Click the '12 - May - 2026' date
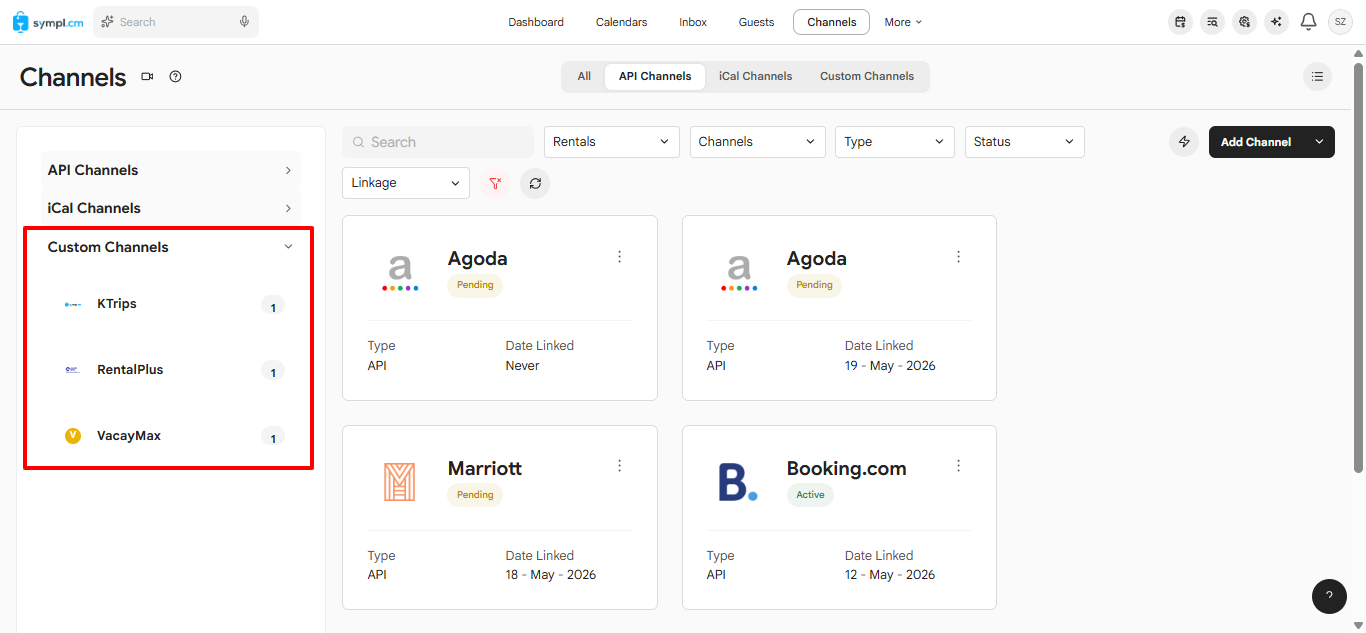The width and height of the screenshot is (1366, 633). [x=890, y=575]
